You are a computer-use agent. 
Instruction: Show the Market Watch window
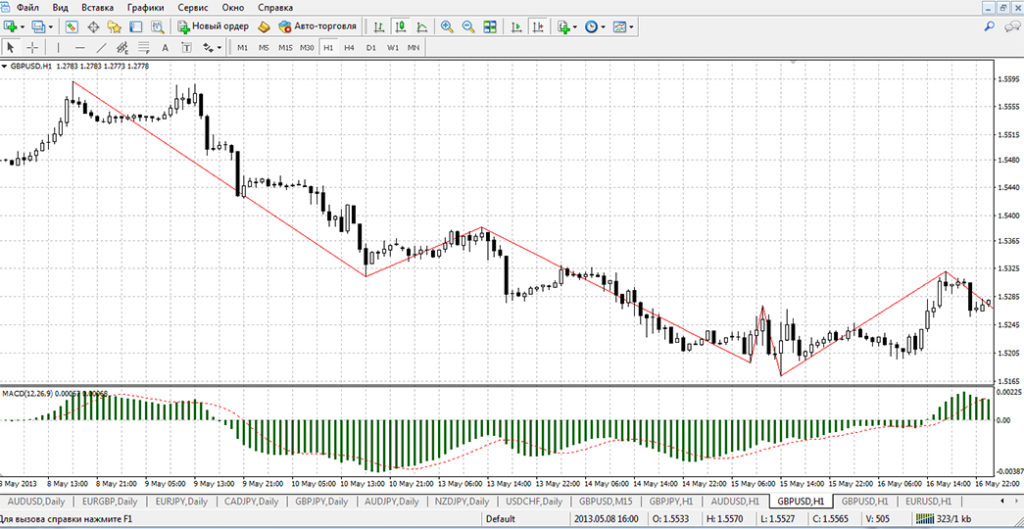(71, 27)
